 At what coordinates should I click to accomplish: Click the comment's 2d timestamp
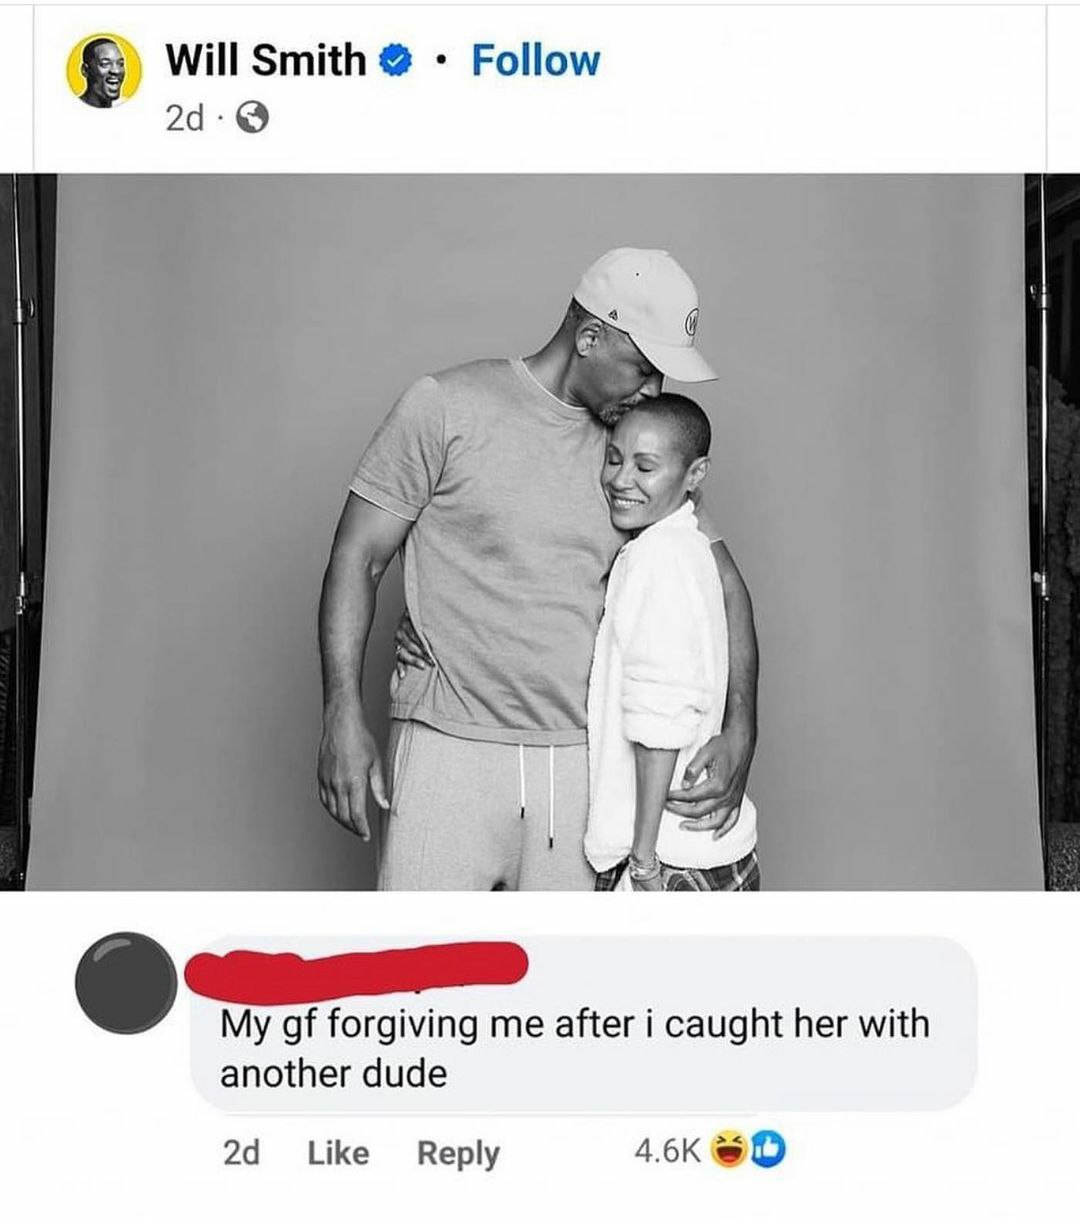pyautogui.click(x=241, y=1153)
